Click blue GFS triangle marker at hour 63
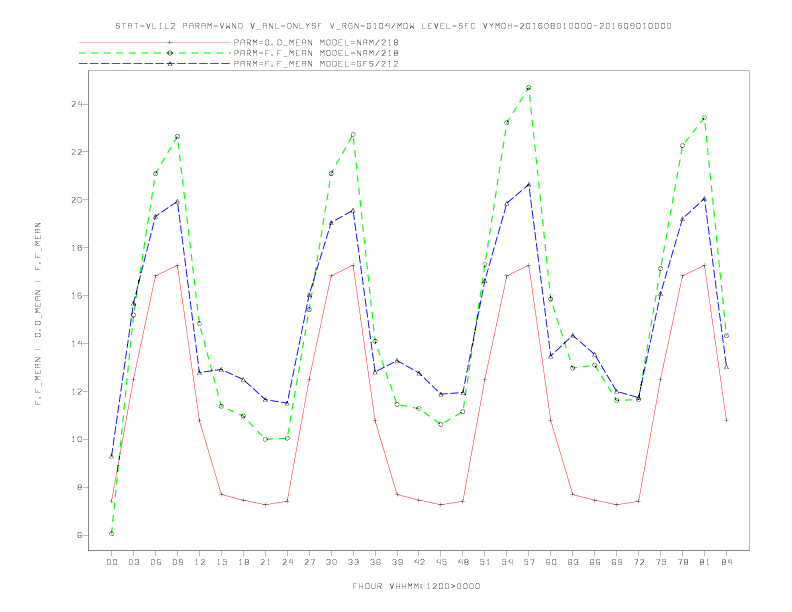Screen dimensions: 792x612 [x=573, y=335]
